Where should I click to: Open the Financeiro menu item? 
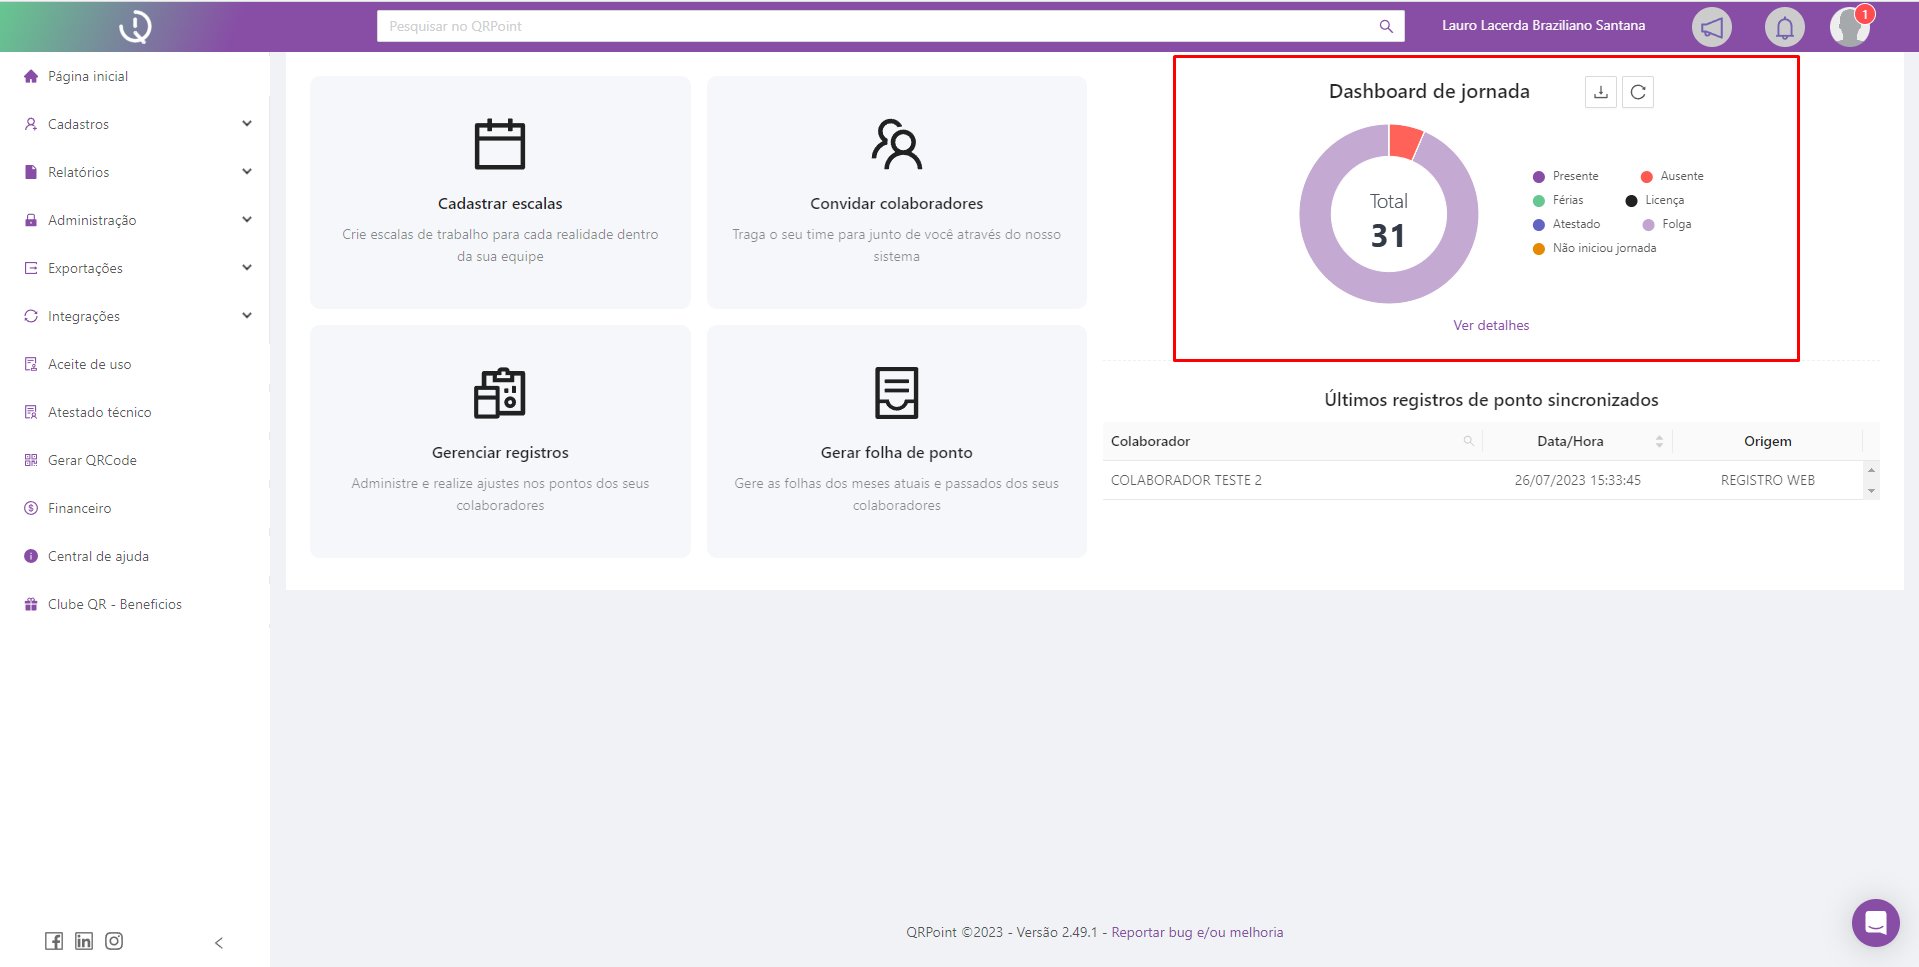[79, 508]
